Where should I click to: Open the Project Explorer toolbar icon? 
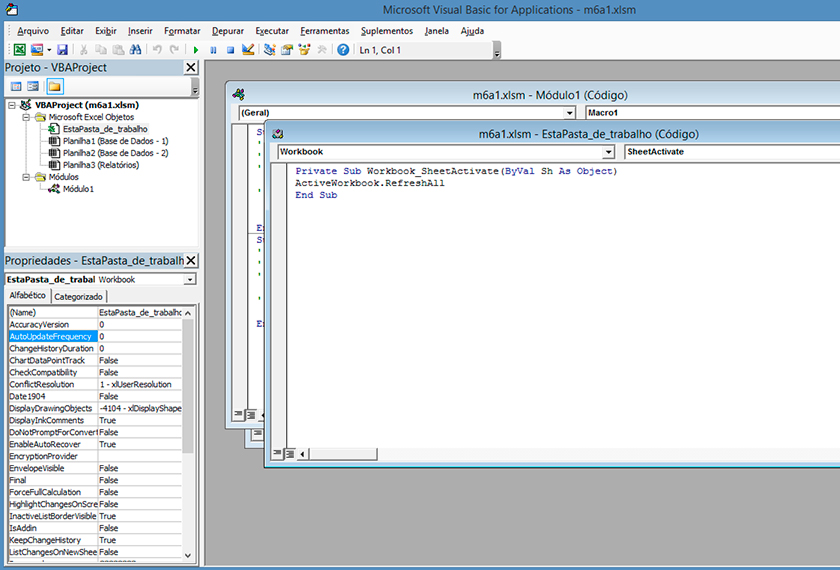pos(269,50)
